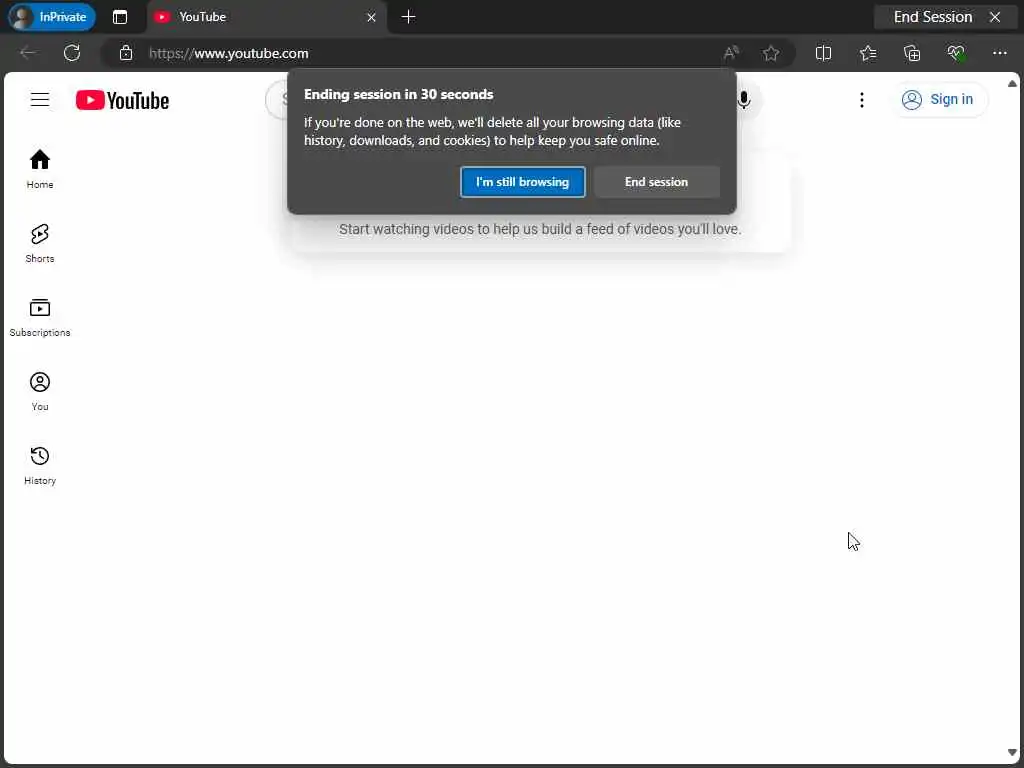Viewport: 1024px width, 768px height.
Task: Click 'Start watching videos' message text
Action: [540, 229]
